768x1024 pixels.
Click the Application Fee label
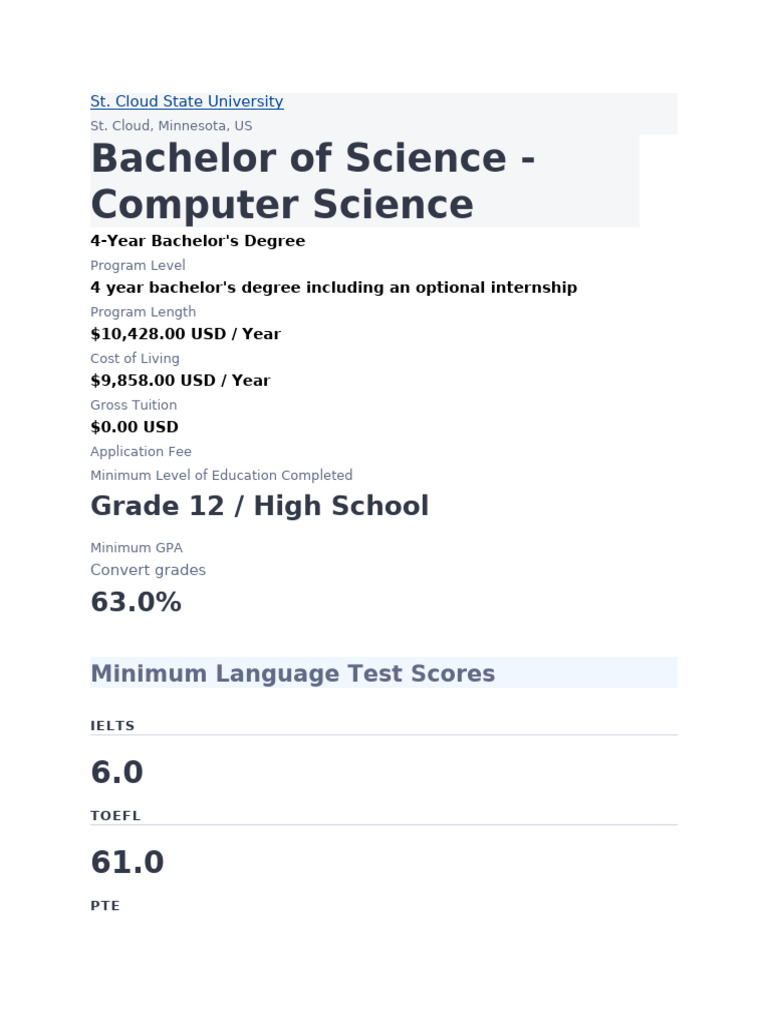click(x=141, y=452)
